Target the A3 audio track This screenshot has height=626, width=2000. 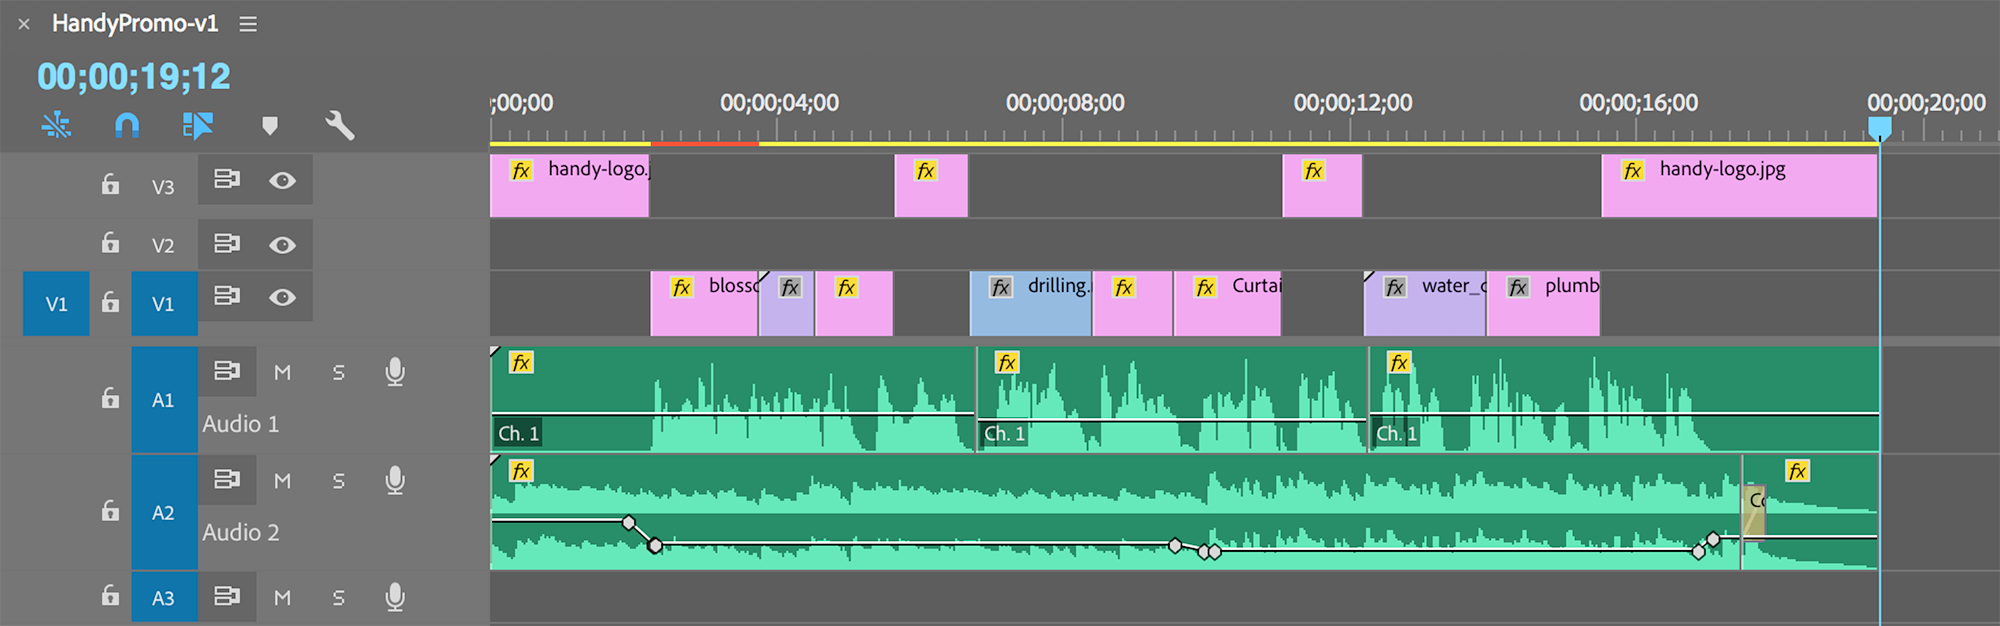(163, 598)
